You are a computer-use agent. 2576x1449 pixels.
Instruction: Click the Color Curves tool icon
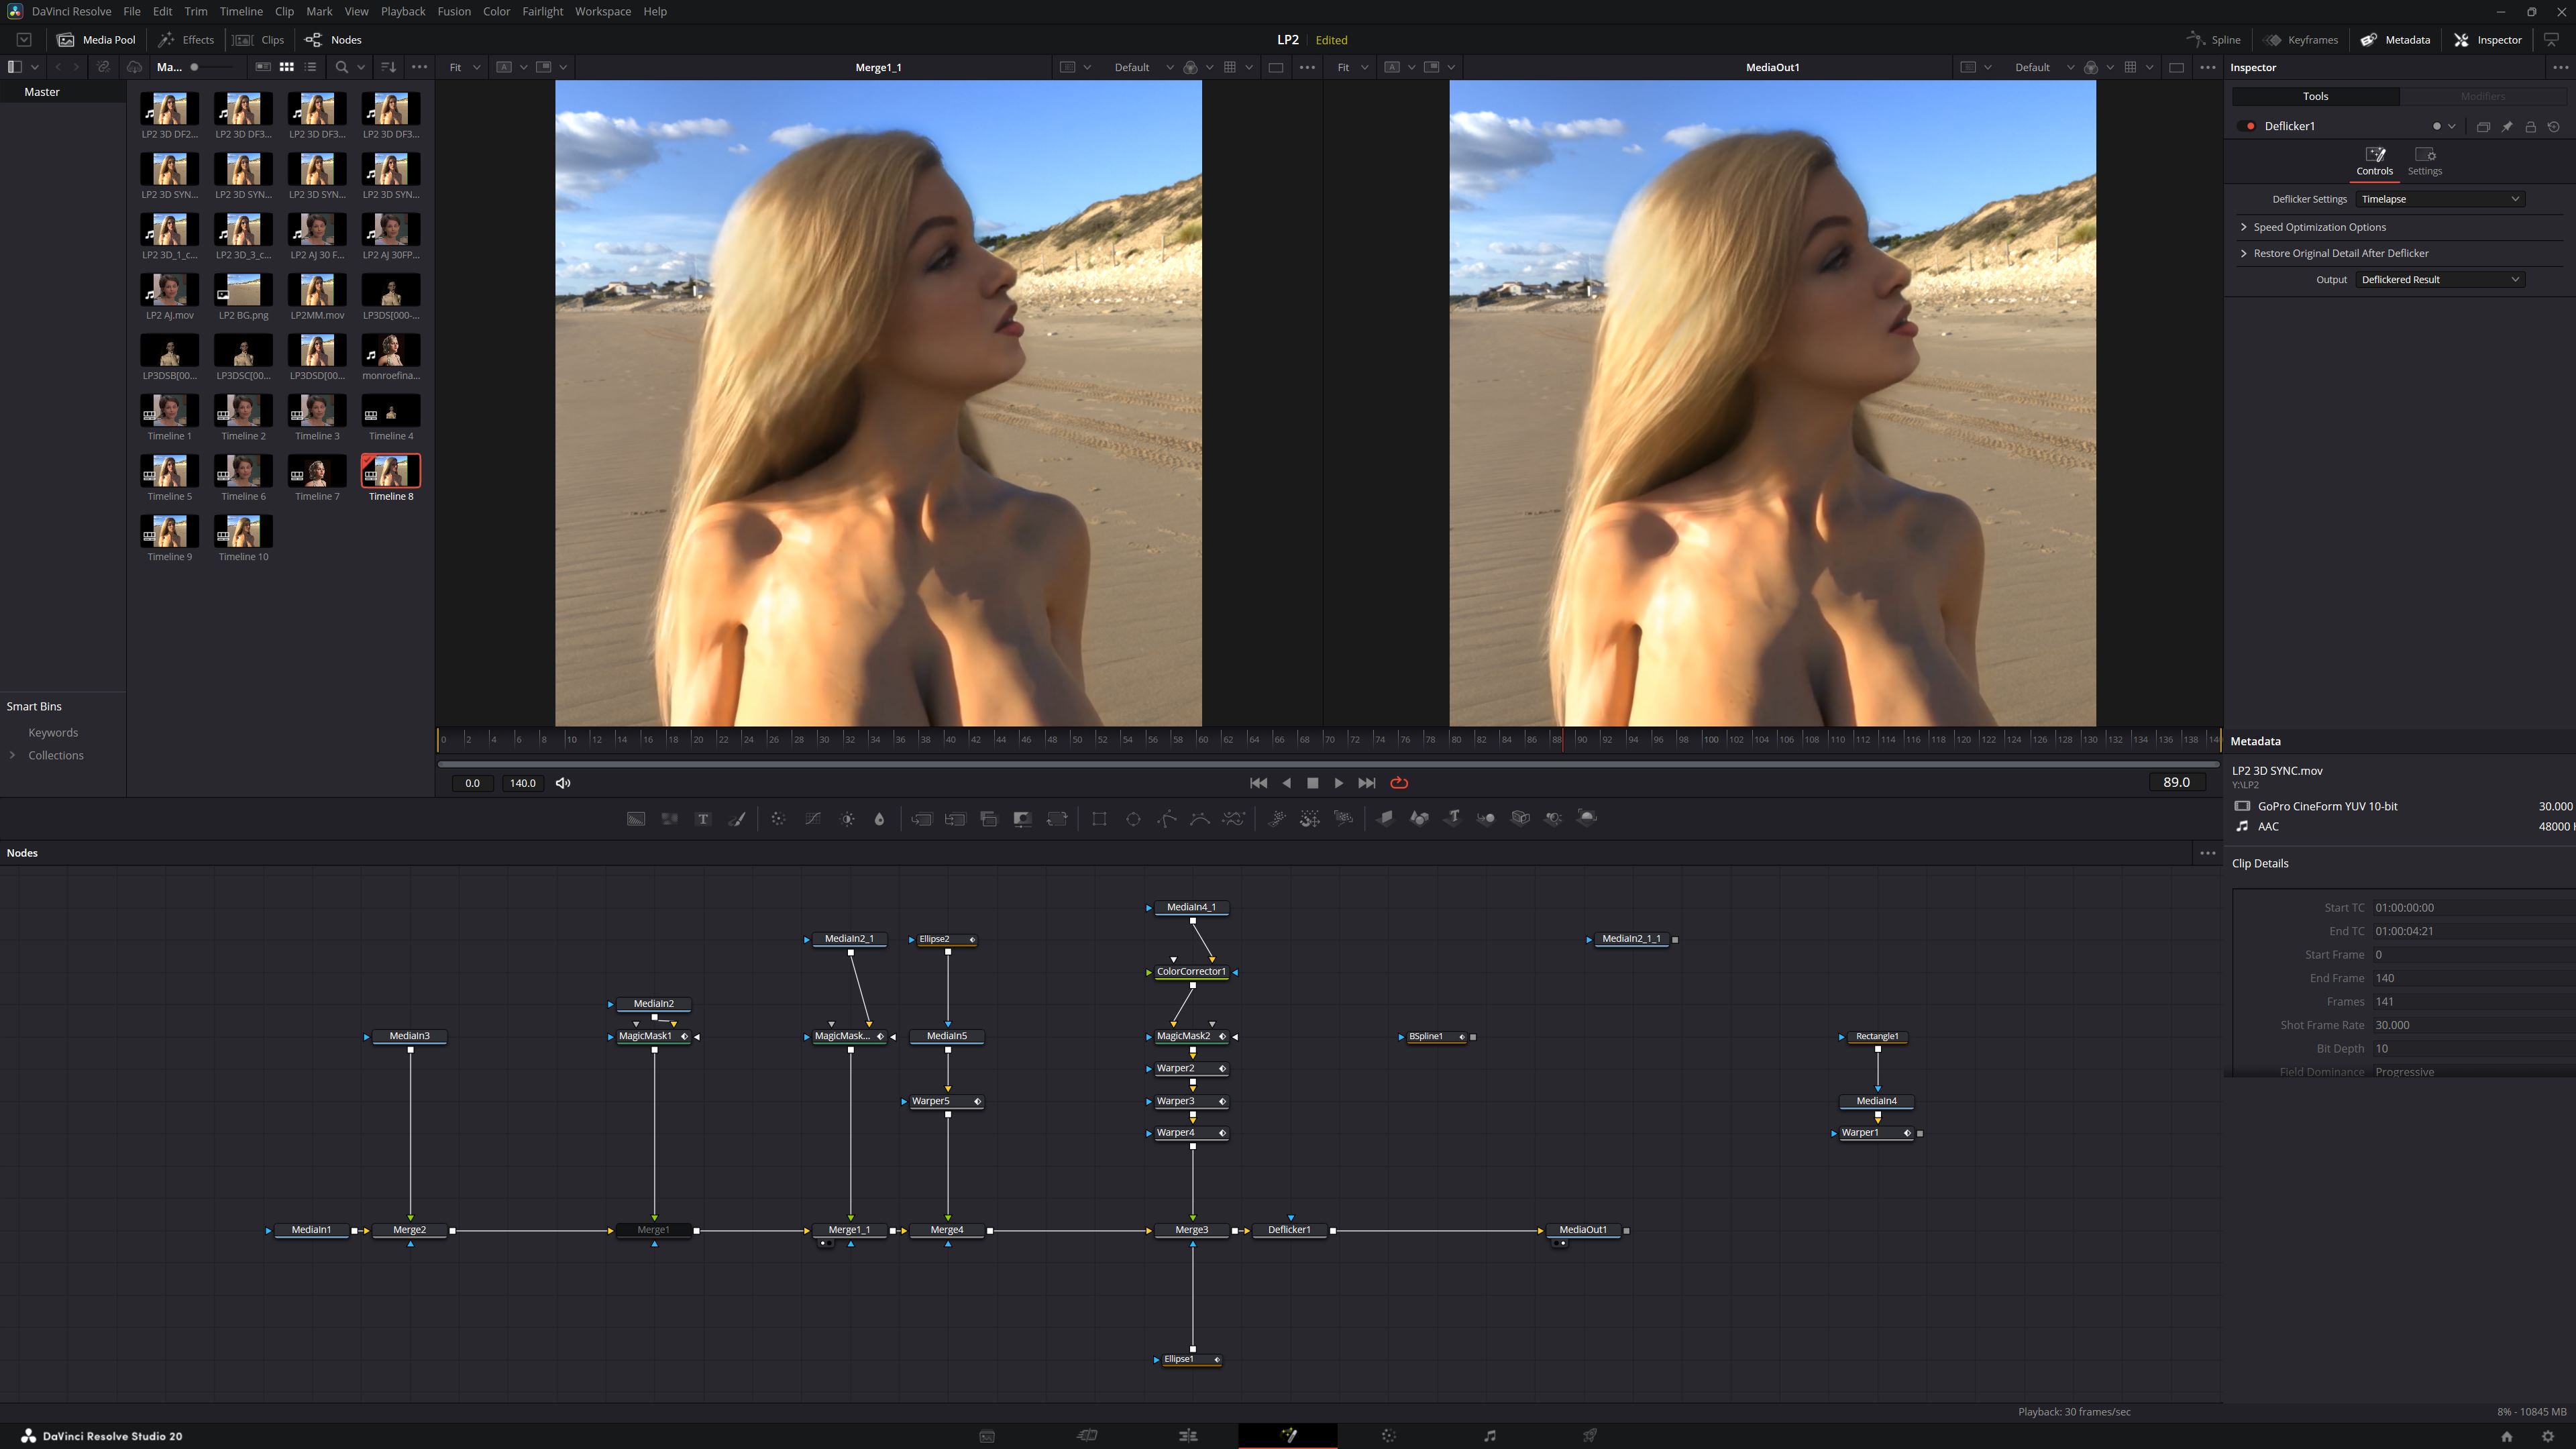coord(813,819)
